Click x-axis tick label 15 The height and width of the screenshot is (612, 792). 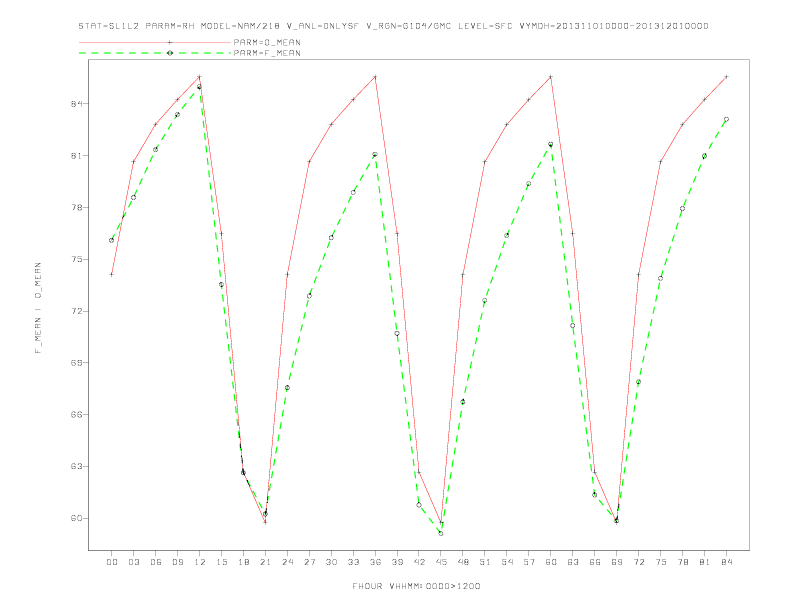click(x=221, y=562)
